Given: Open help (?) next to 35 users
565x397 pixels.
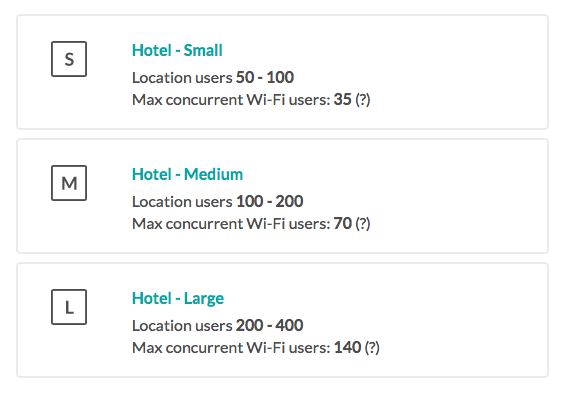Looking at the screenshot, I should click(363, 100).
